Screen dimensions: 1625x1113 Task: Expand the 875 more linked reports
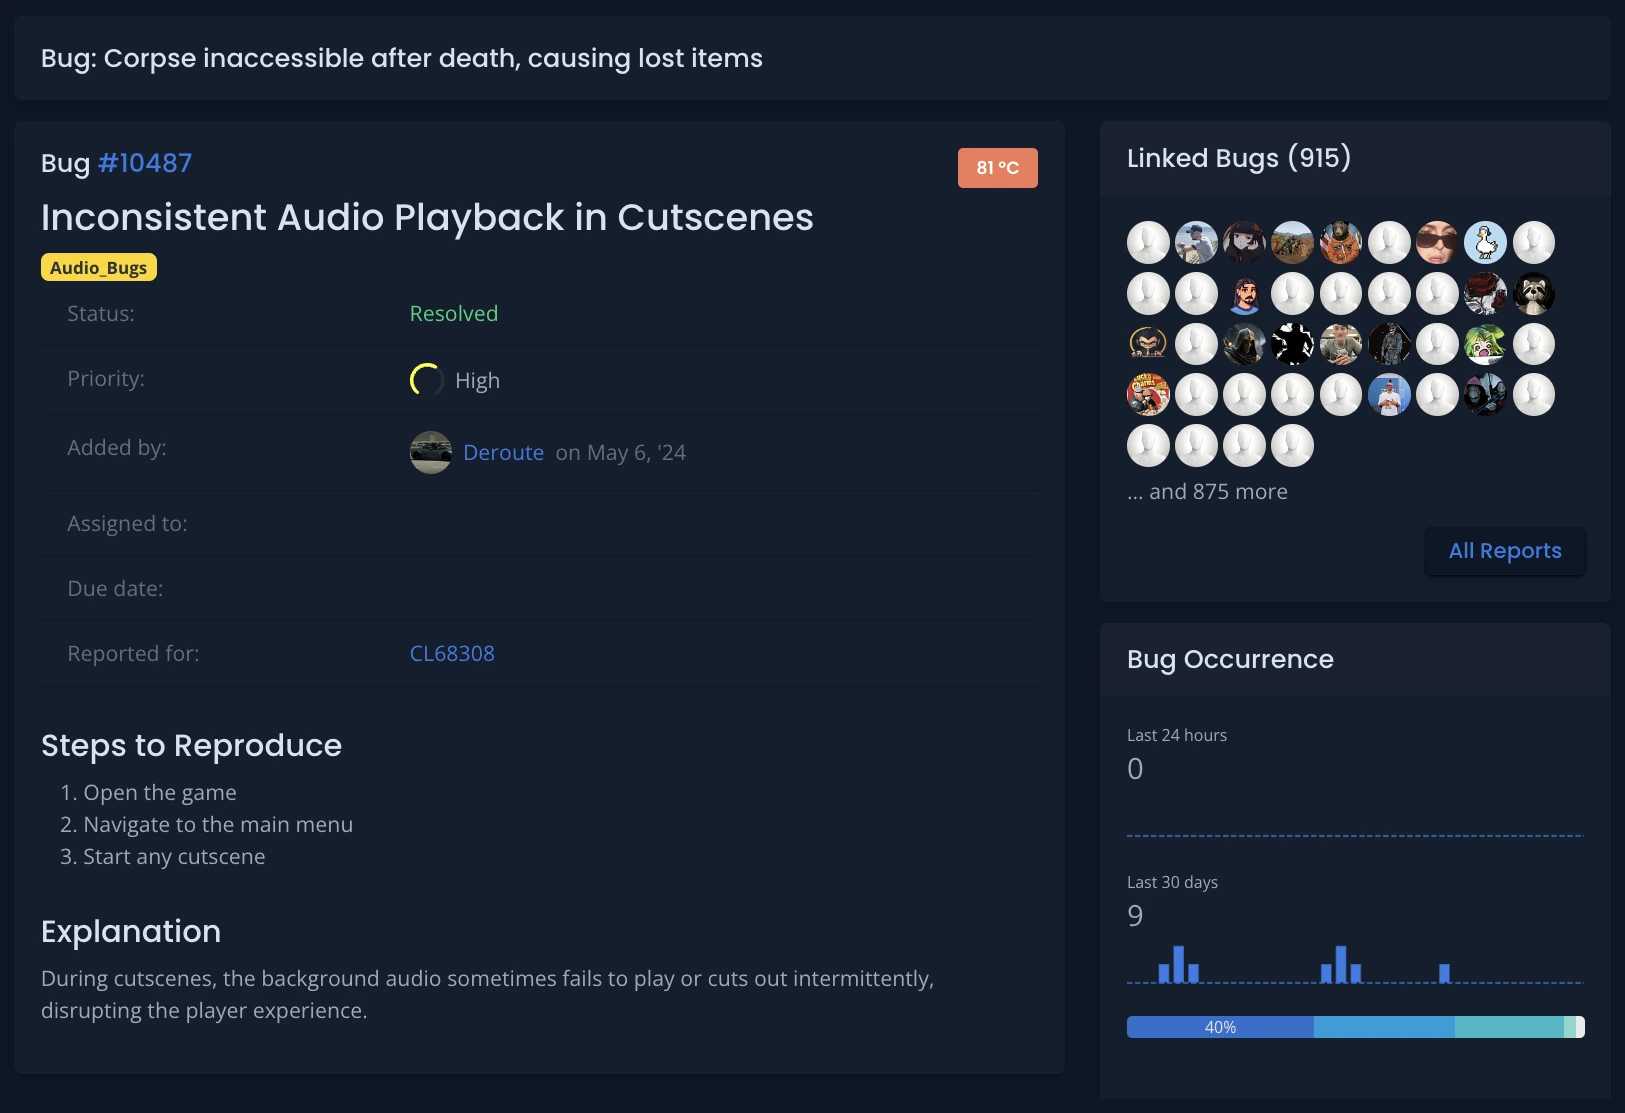pyautogui.click(x=1207, y=491)
